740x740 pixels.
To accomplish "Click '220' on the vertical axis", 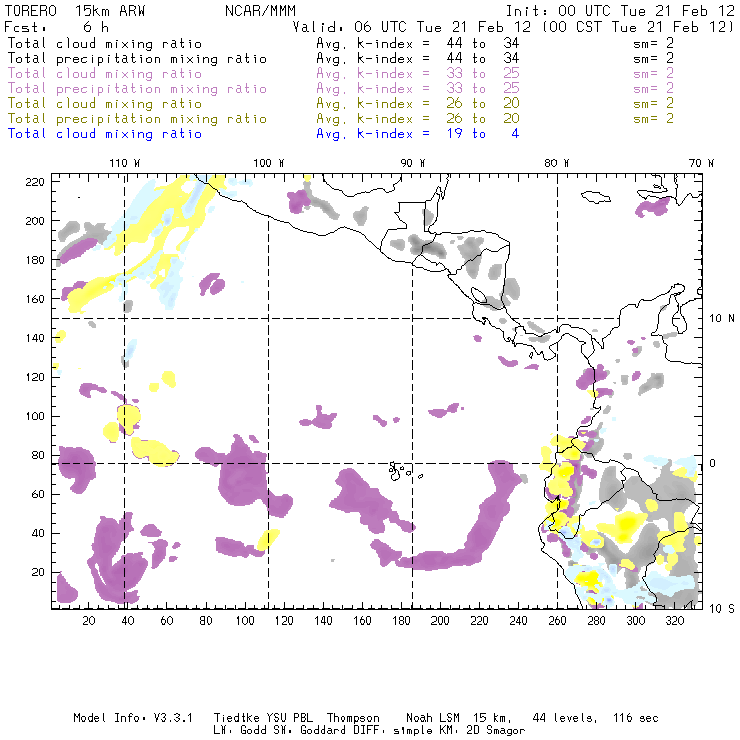I will tap(35, 182).
